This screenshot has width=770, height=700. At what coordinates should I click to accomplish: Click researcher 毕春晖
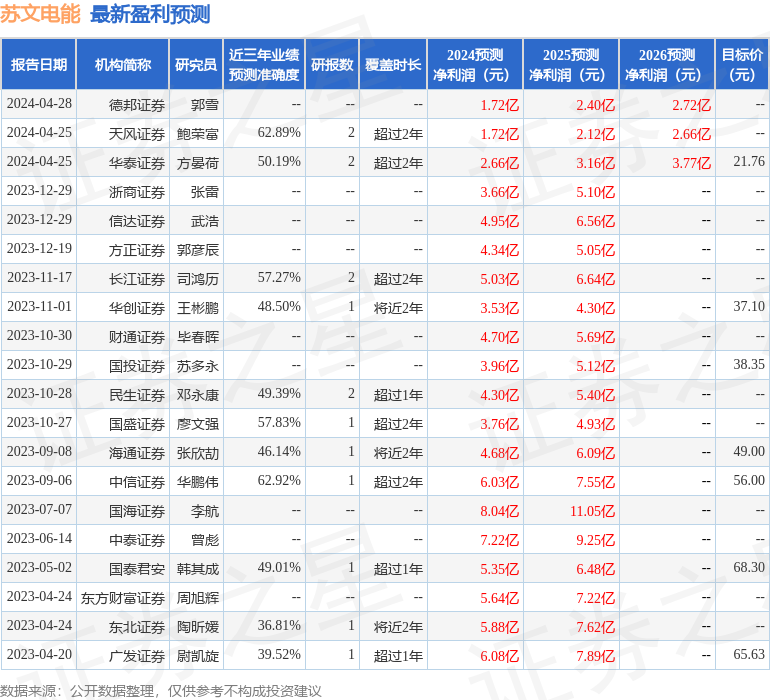click(197, 336)
